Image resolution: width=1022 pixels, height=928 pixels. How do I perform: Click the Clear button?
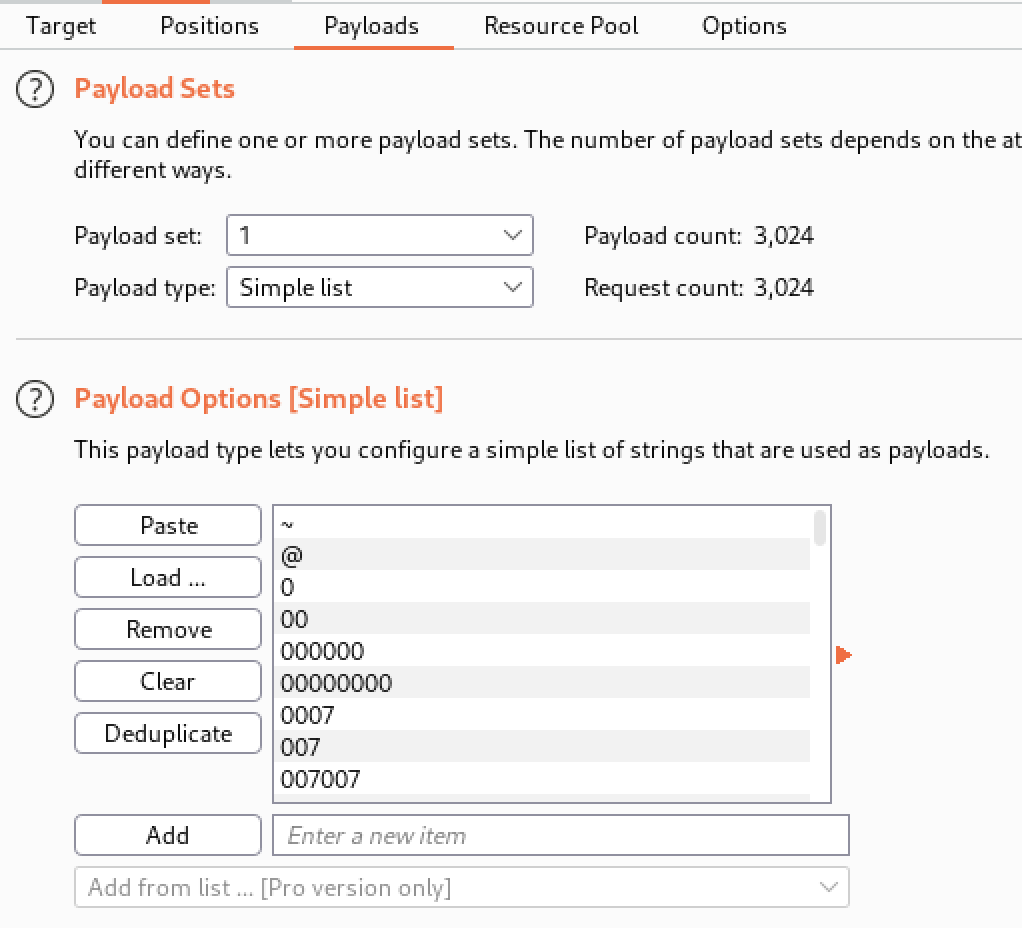(168, 682)
